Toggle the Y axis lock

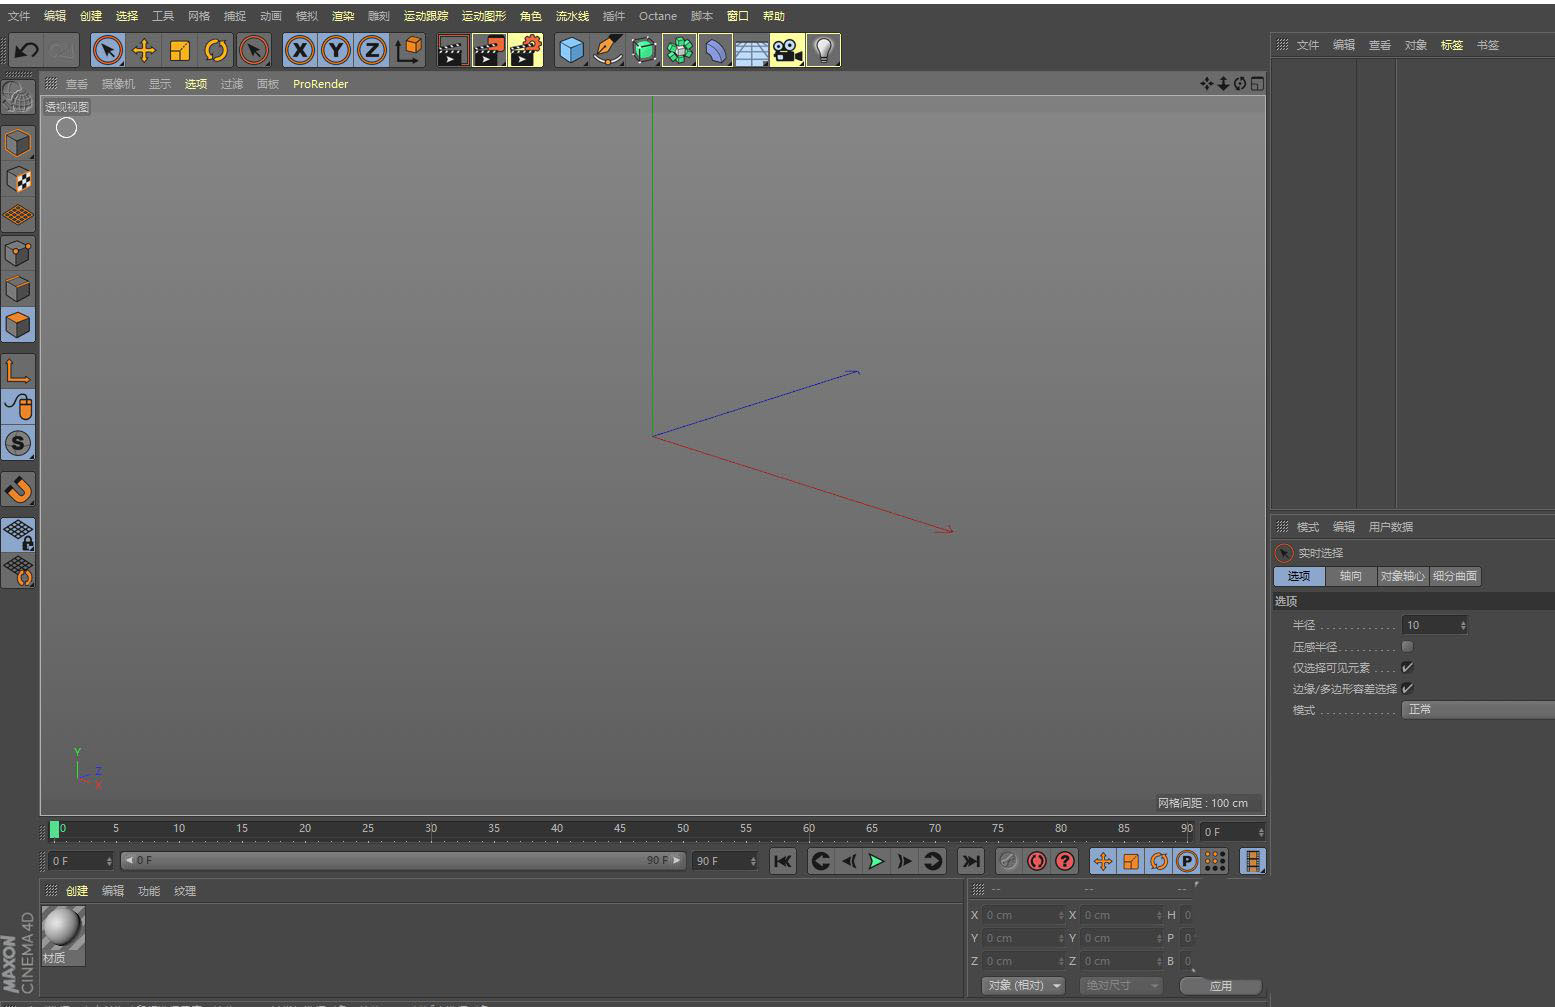[336, 50]
